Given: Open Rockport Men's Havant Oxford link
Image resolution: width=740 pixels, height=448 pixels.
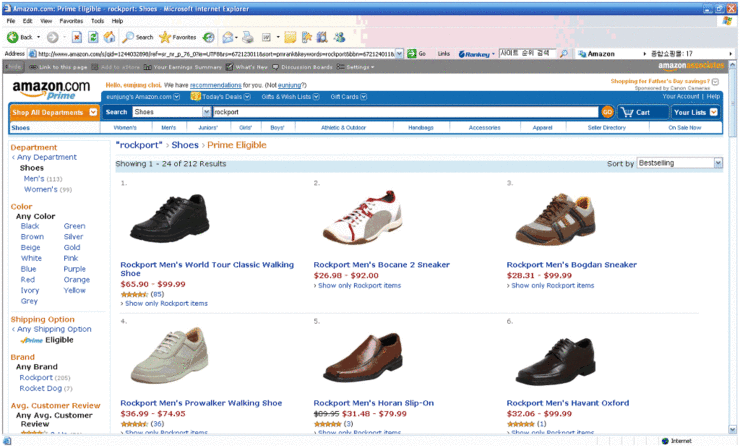Looking at the screenshot, I should (x=568, y=403).
